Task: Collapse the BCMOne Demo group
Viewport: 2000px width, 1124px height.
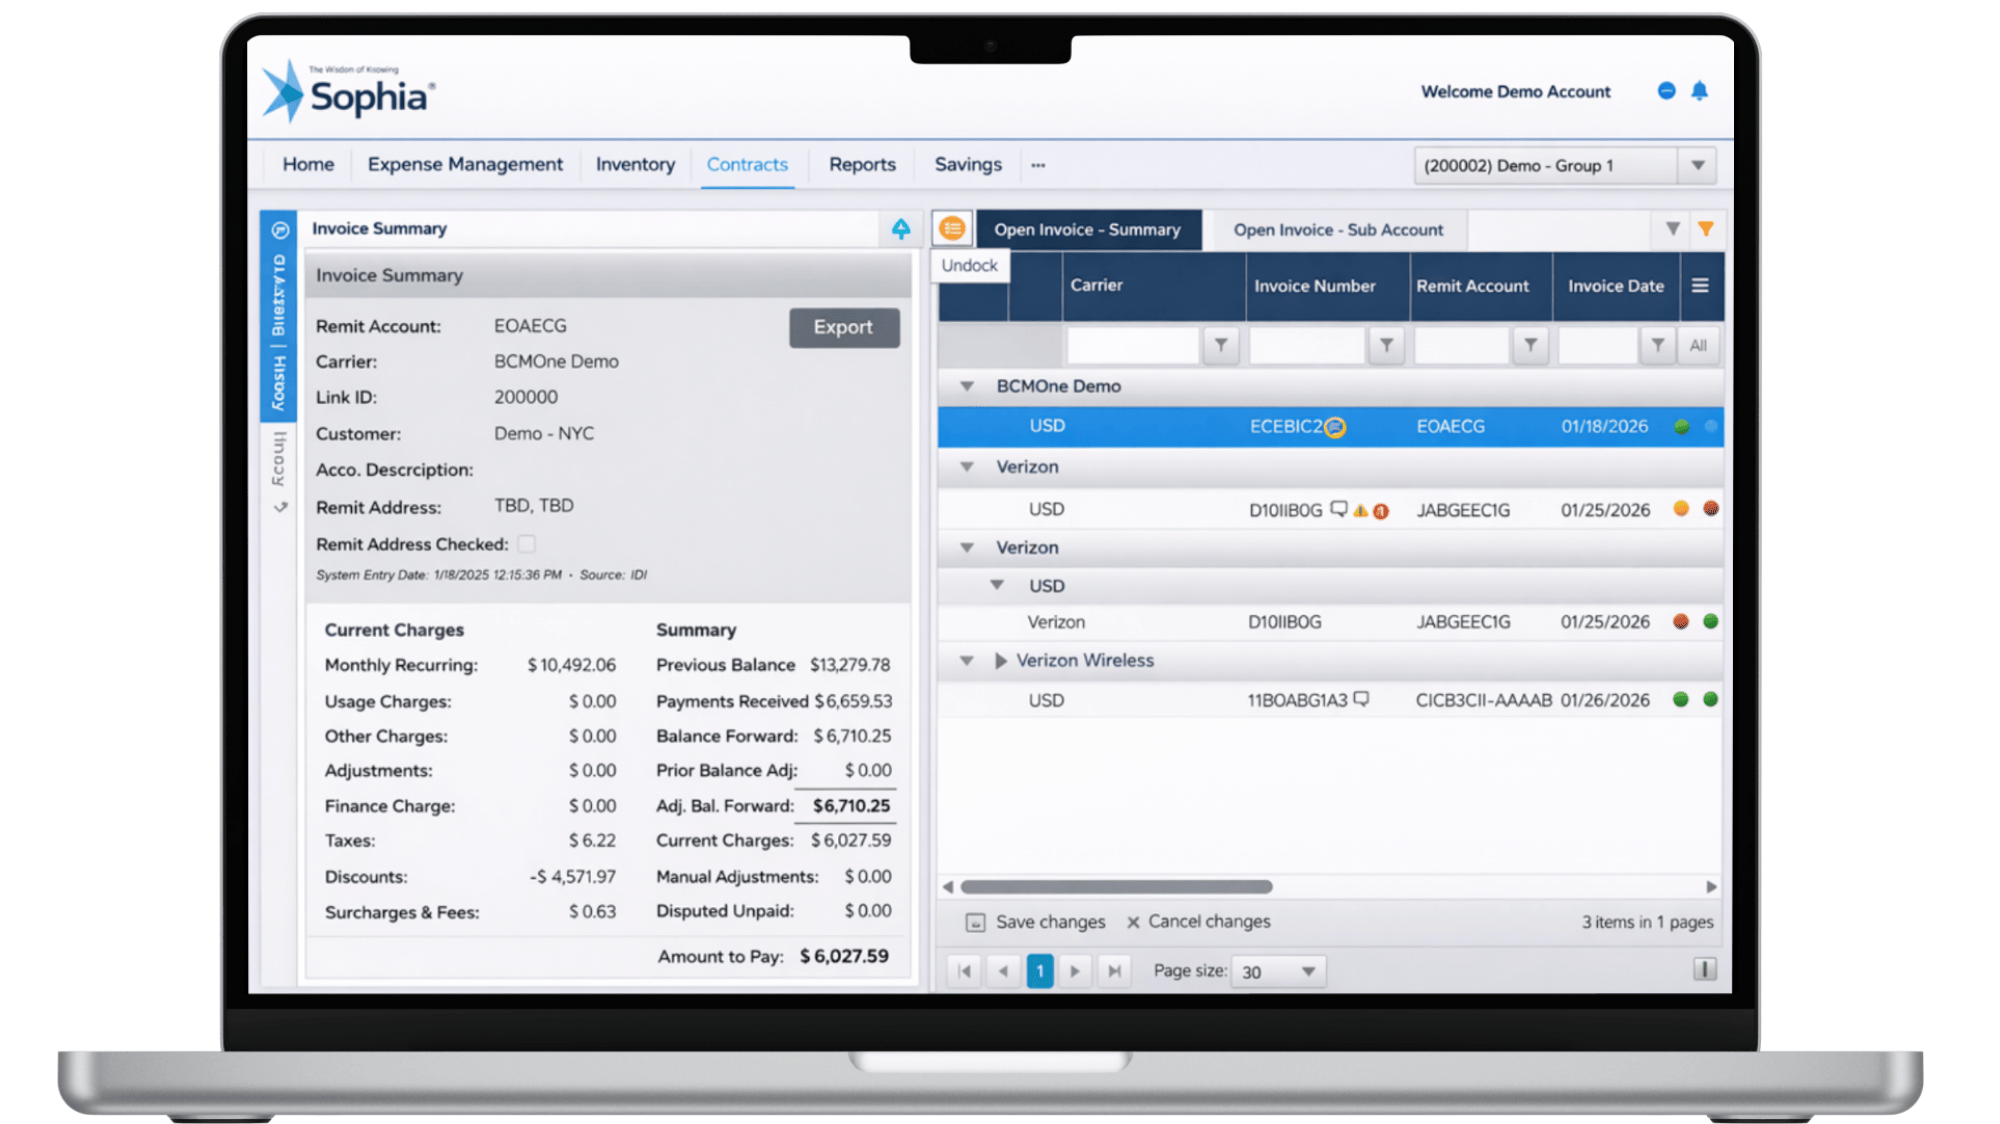Action: [967, 386]
